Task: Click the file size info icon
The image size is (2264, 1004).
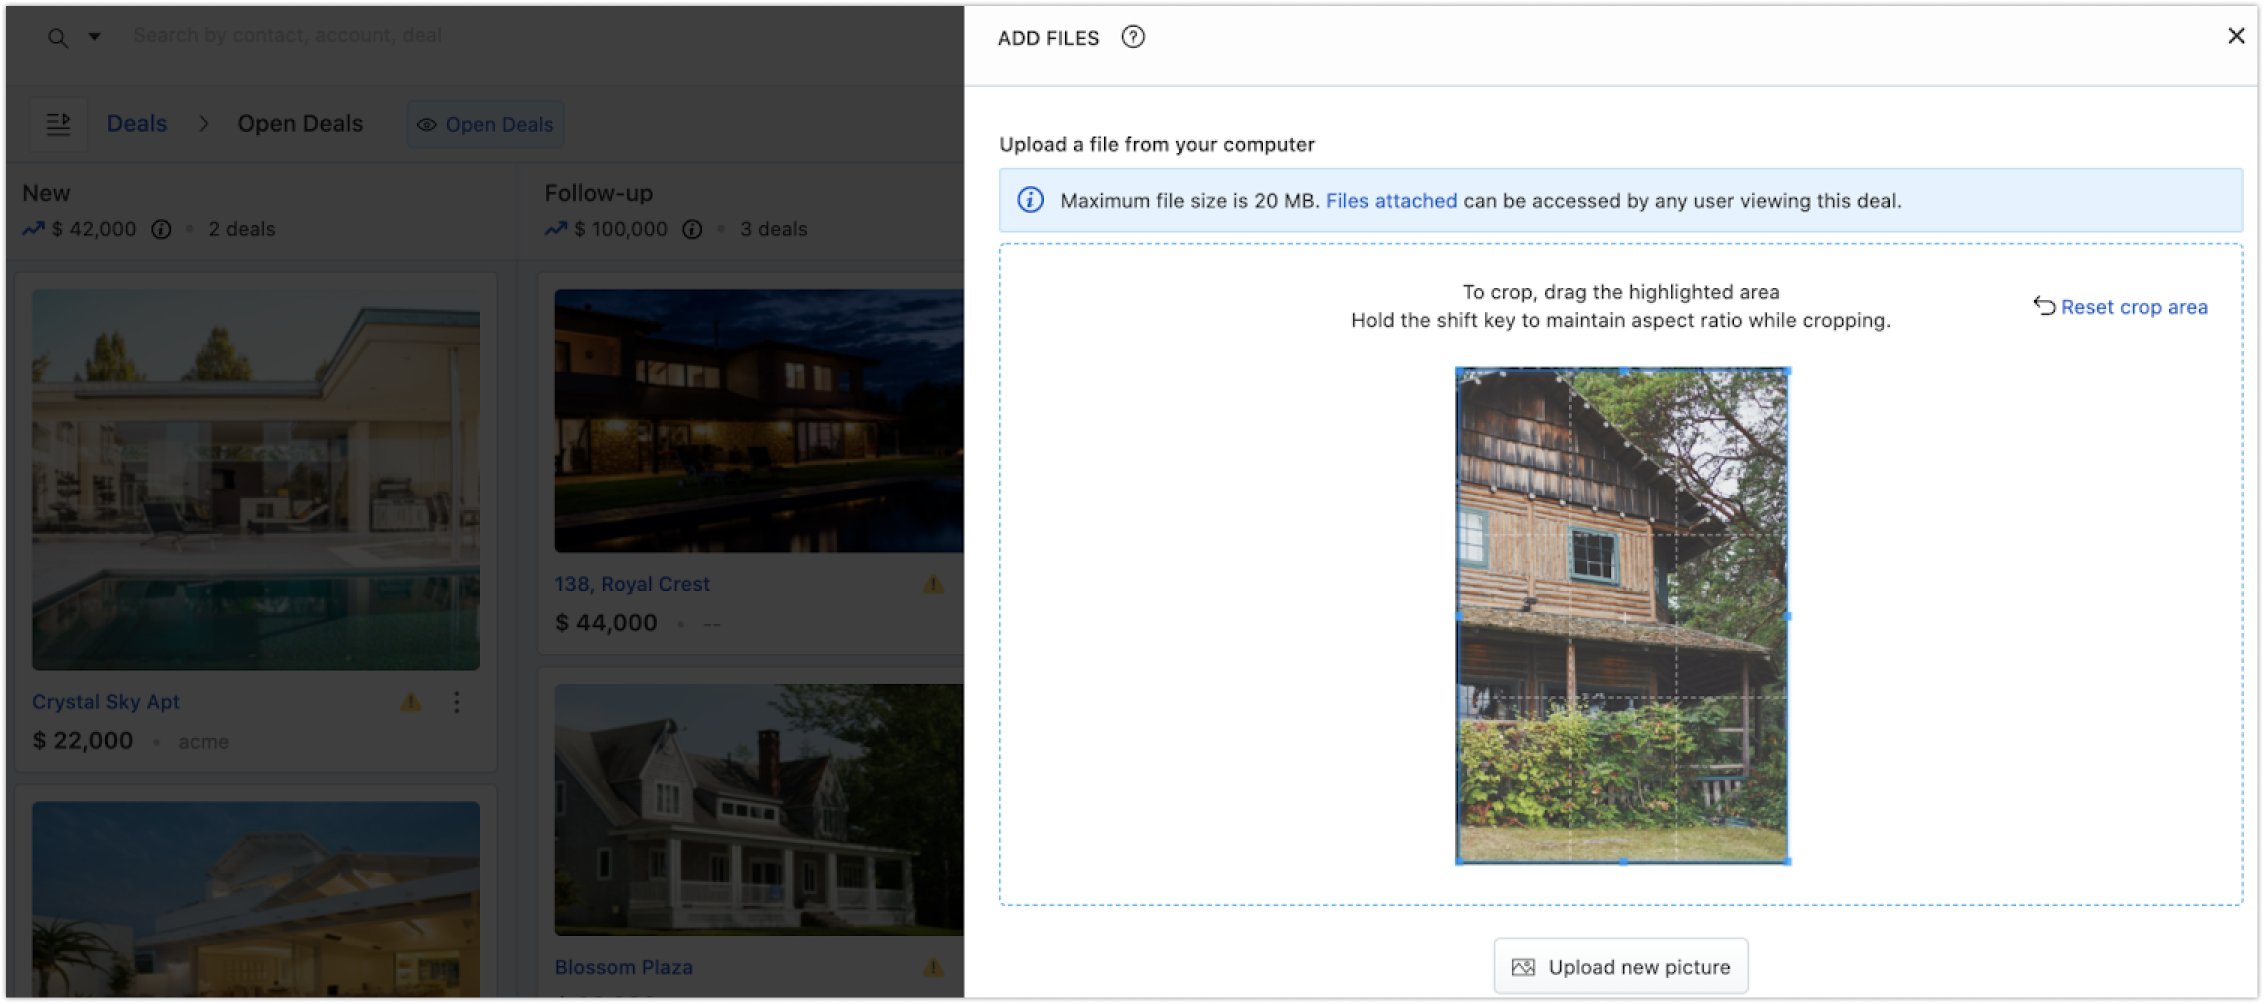Action: pyautogui.click(x=1031, y=200)
